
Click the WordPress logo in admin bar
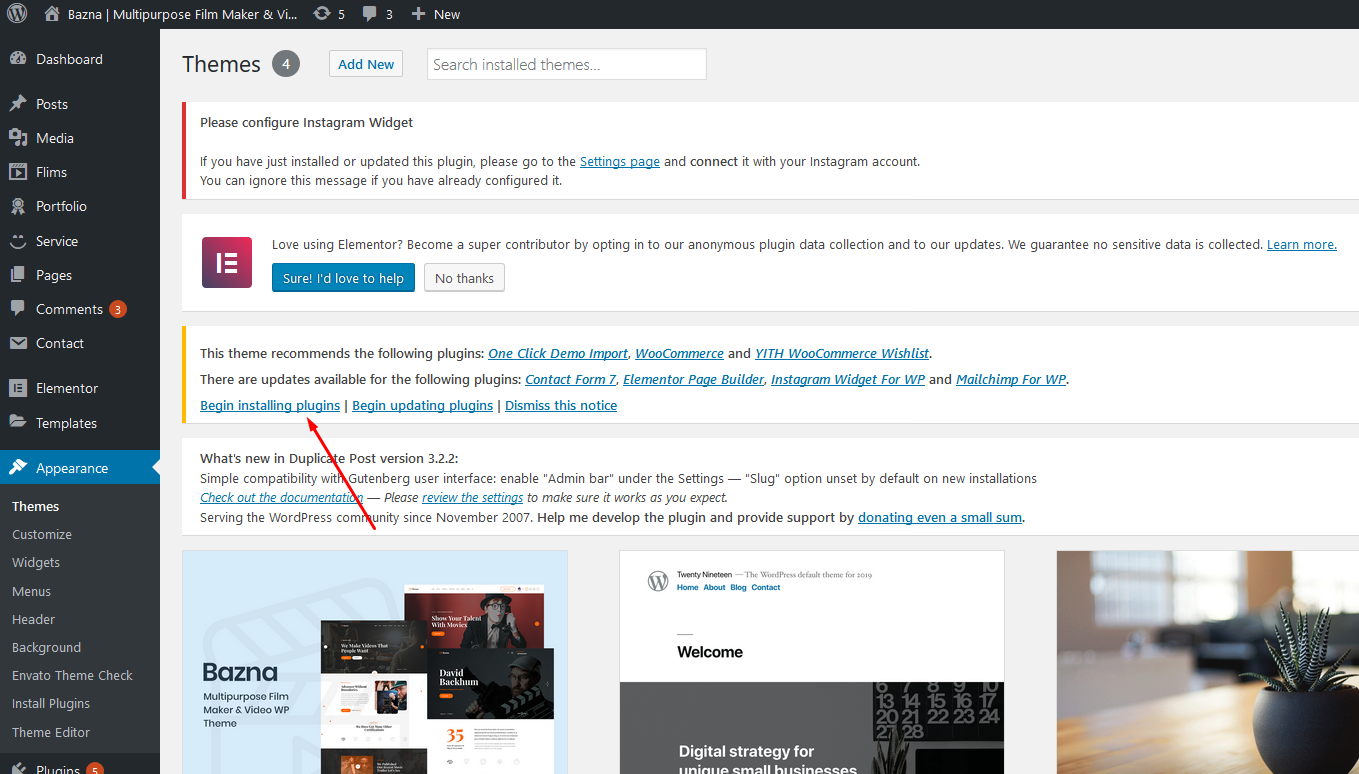click(x=17, y=14)
